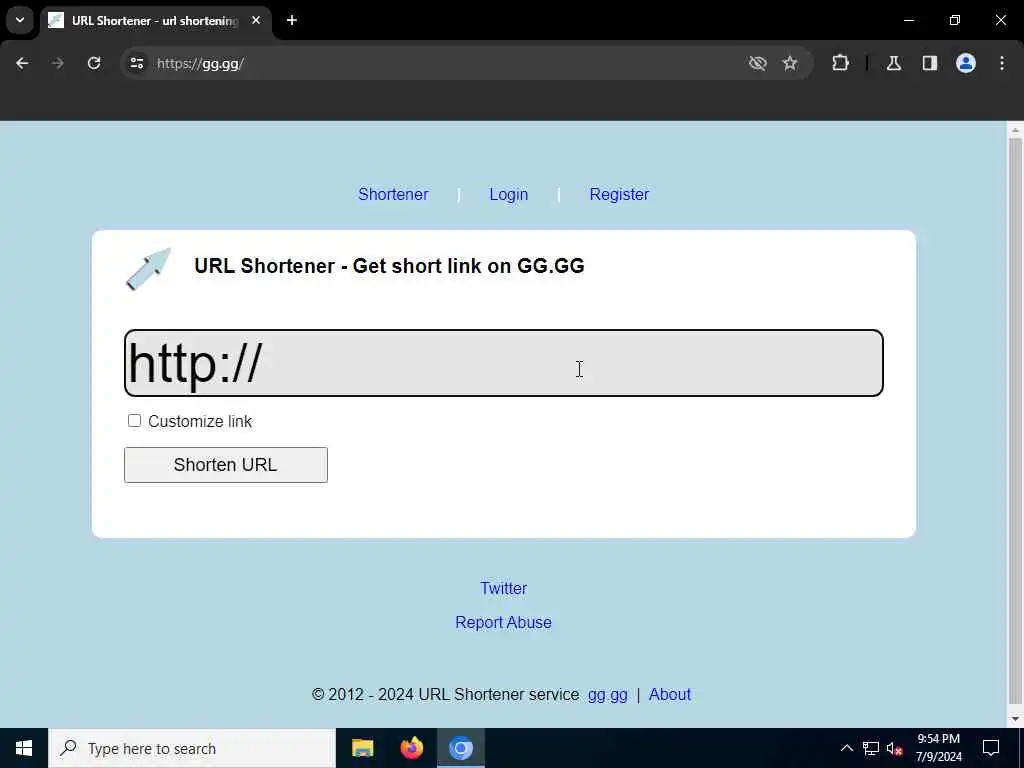The height and width of the screenshot is (768, 1024).
Task: Open the Twitter link
Action: point(504,588)
